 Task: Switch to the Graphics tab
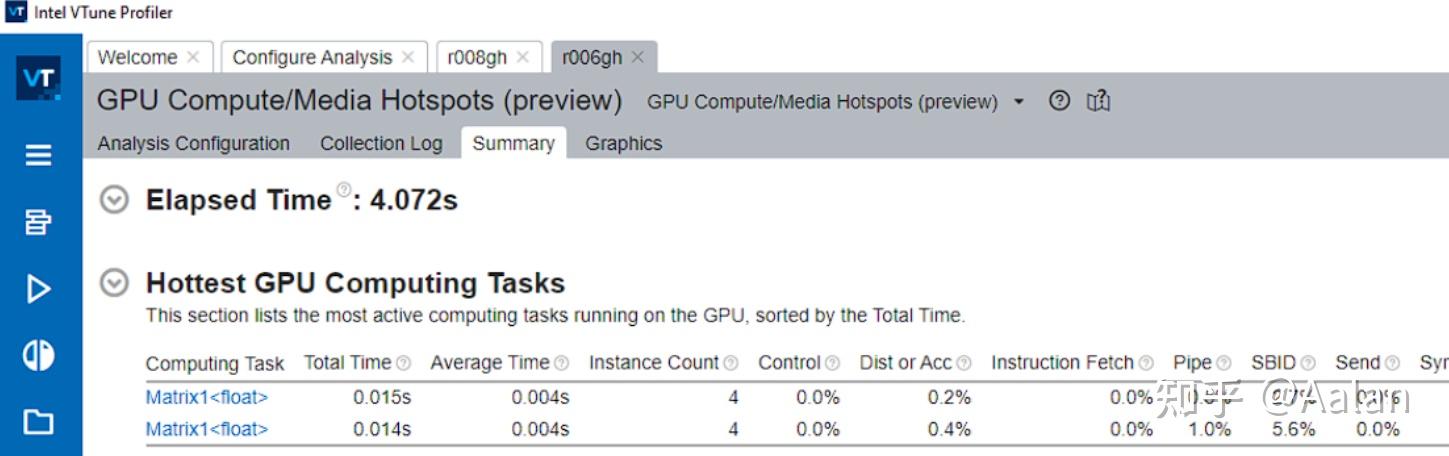(623, 144)
